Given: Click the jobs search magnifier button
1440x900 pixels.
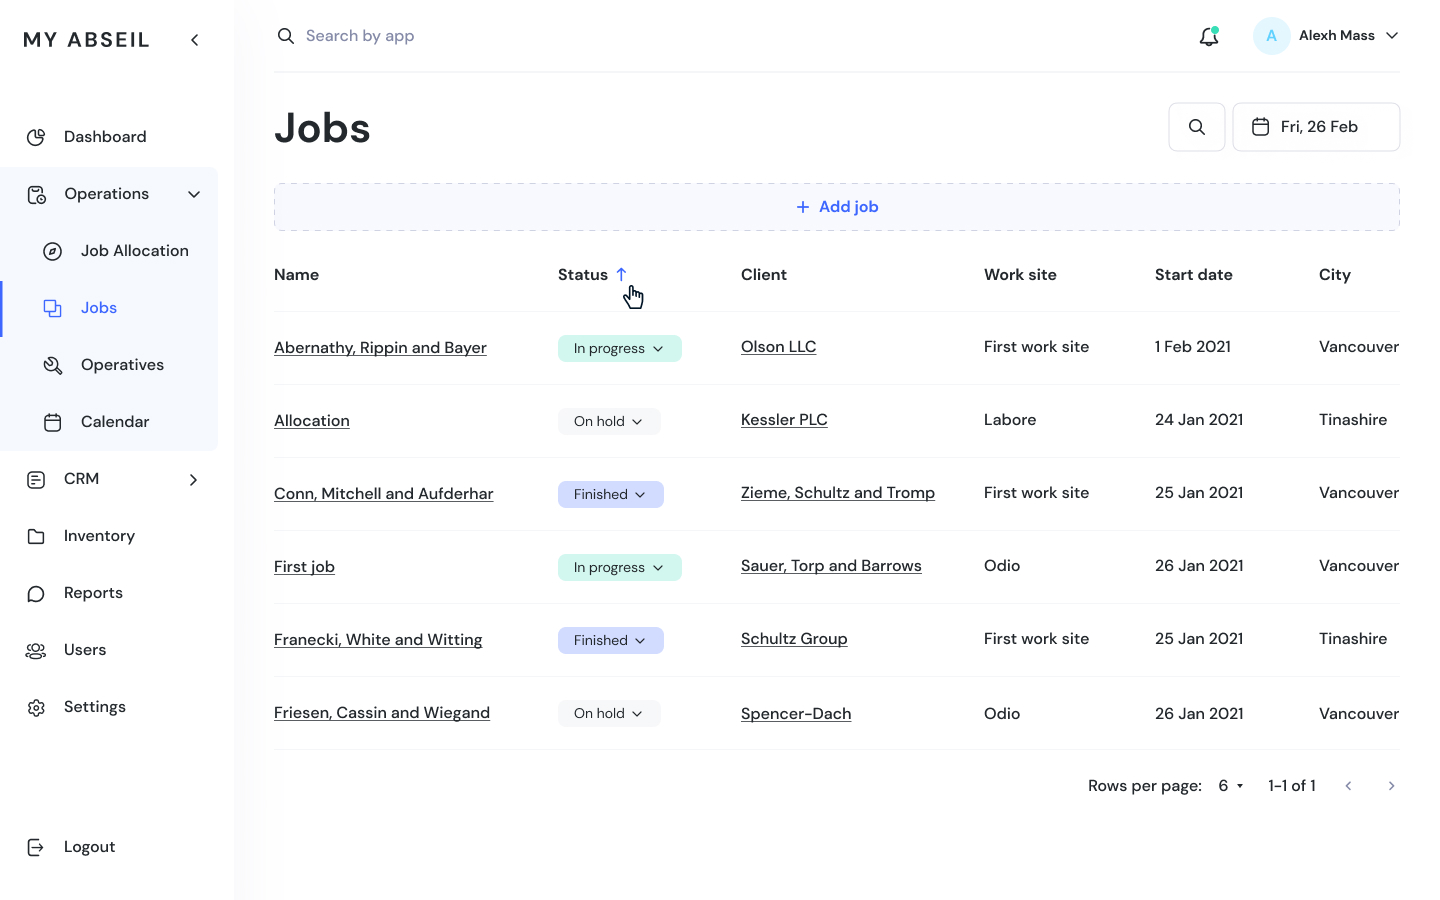Looking at the screenshot, I should (x=1197, y=127).
